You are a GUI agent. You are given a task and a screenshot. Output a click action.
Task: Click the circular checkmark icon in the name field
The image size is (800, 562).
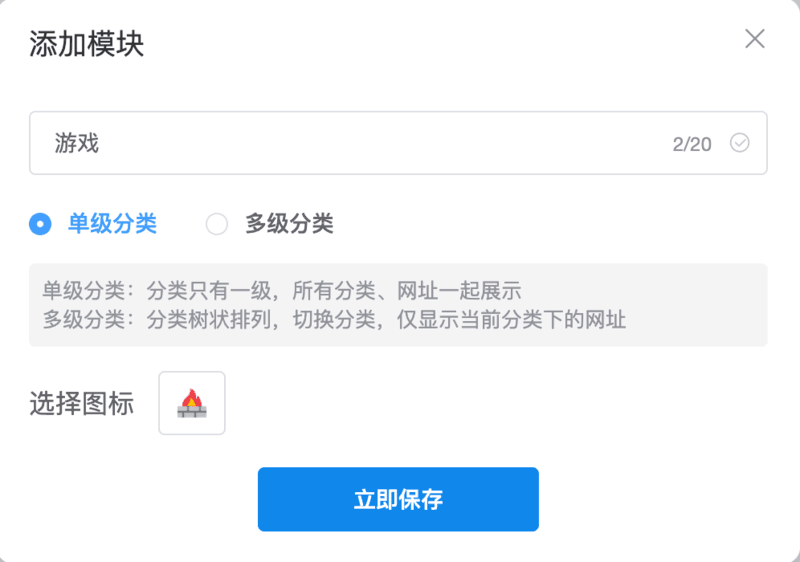tap(739, 143)
